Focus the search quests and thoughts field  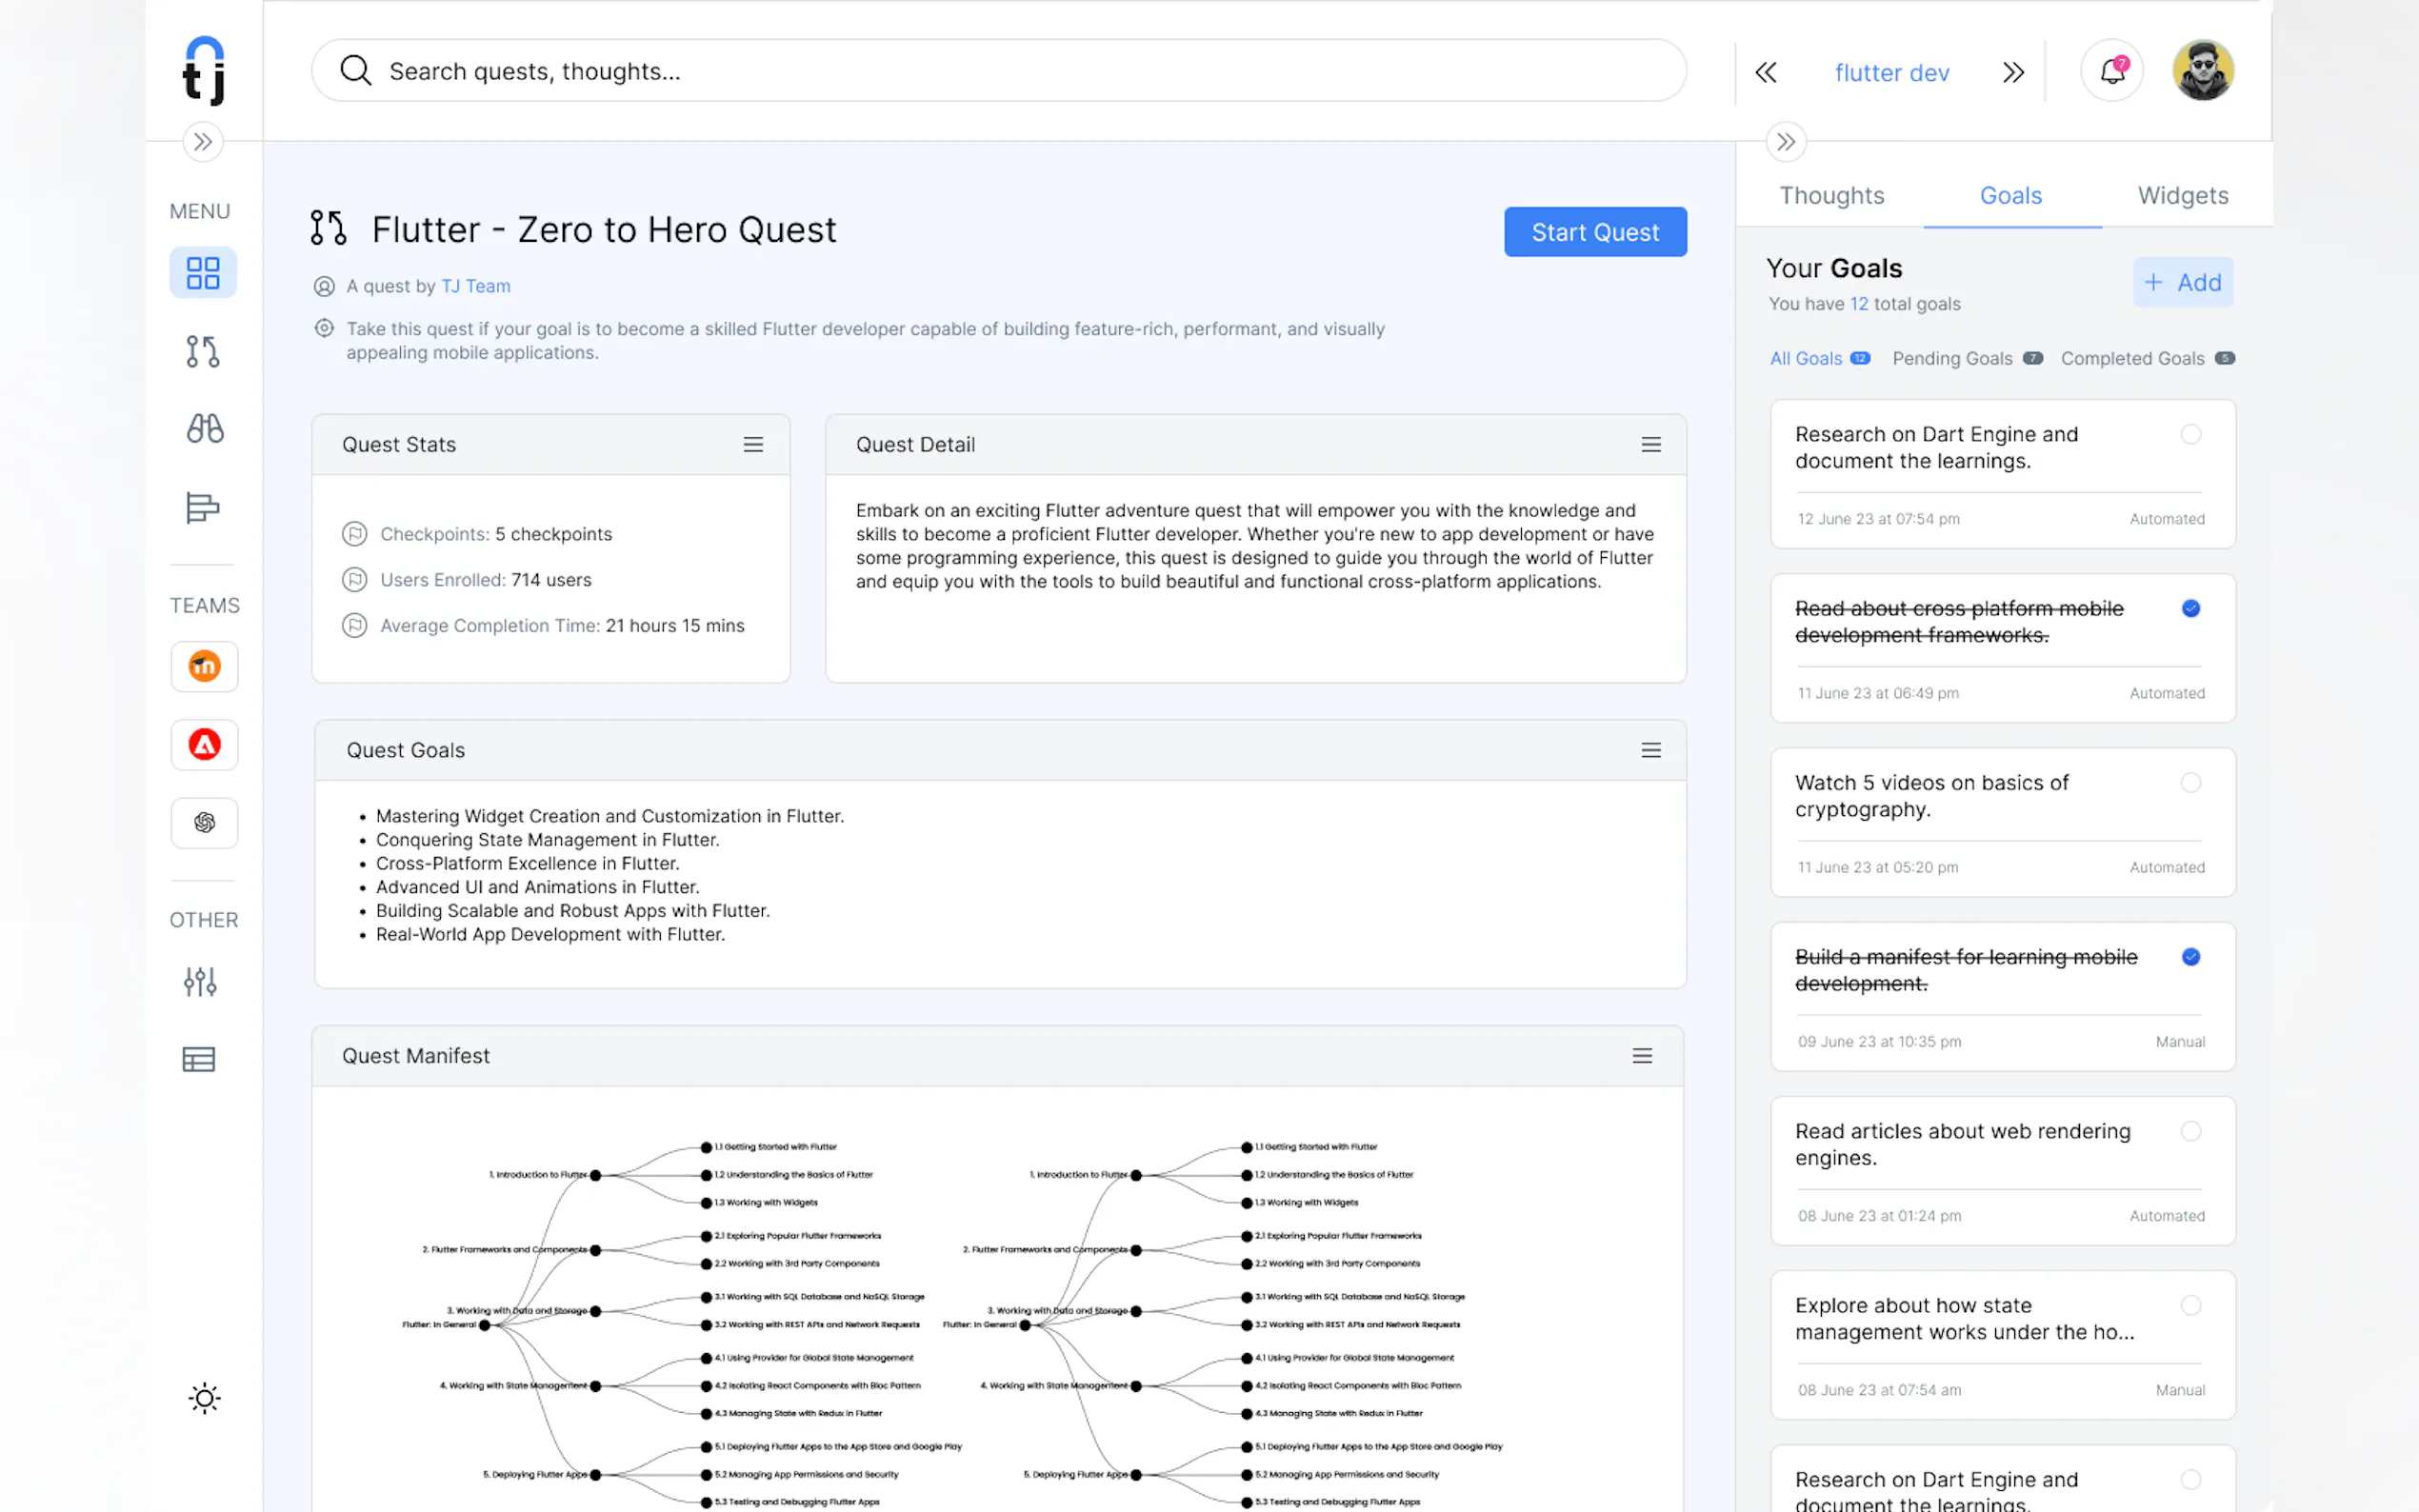1000,71
